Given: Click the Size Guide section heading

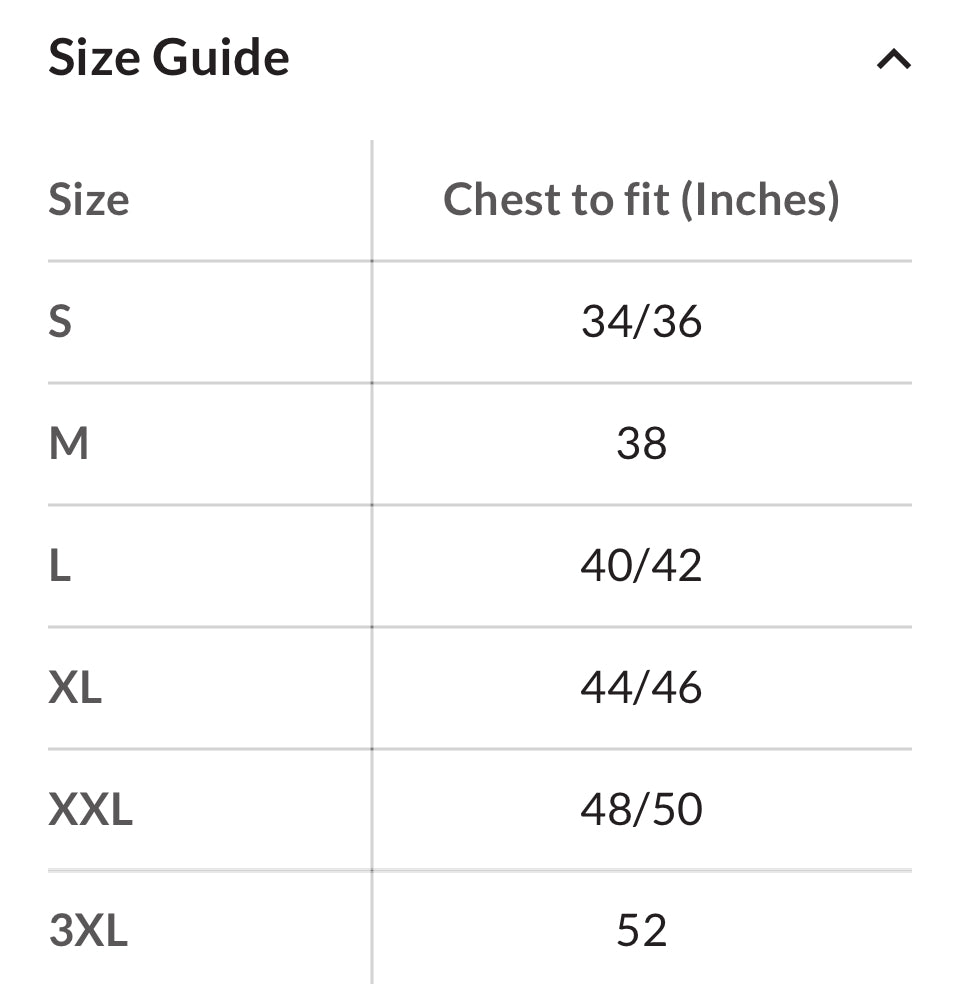Looking at the screenshot, I should pyautogui.click(x=169, y=58).
